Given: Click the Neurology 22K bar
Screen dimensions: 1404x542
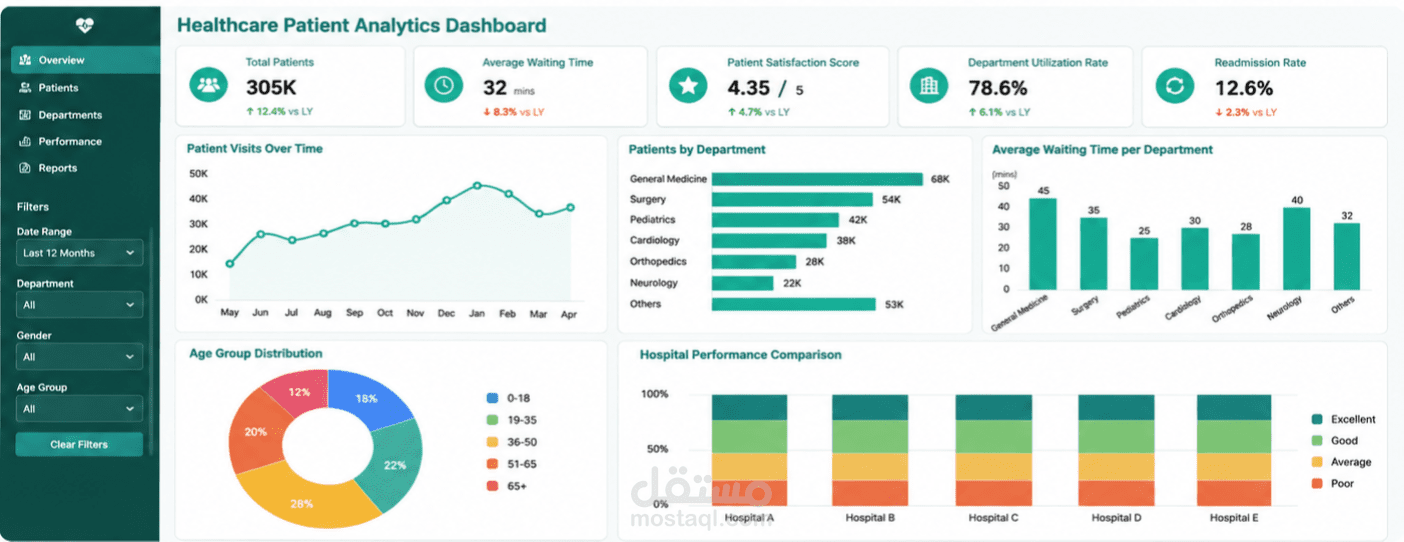Looking at the screenshot, I should pos(743,283).
